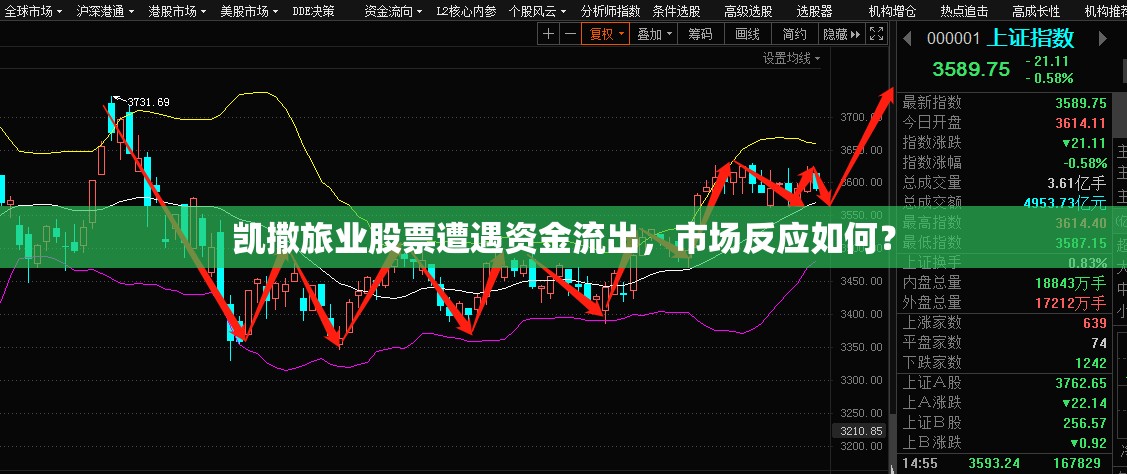Click the 上证指数 title
Viewport: 1127px width, 474px height.
click(1032, 37)
